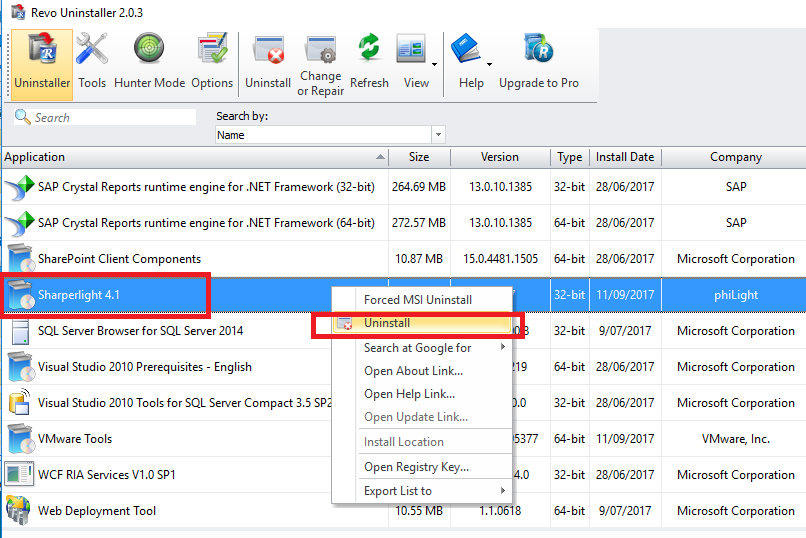Select SharePoint Client Components row
The image size is (806, 538).
119,259
